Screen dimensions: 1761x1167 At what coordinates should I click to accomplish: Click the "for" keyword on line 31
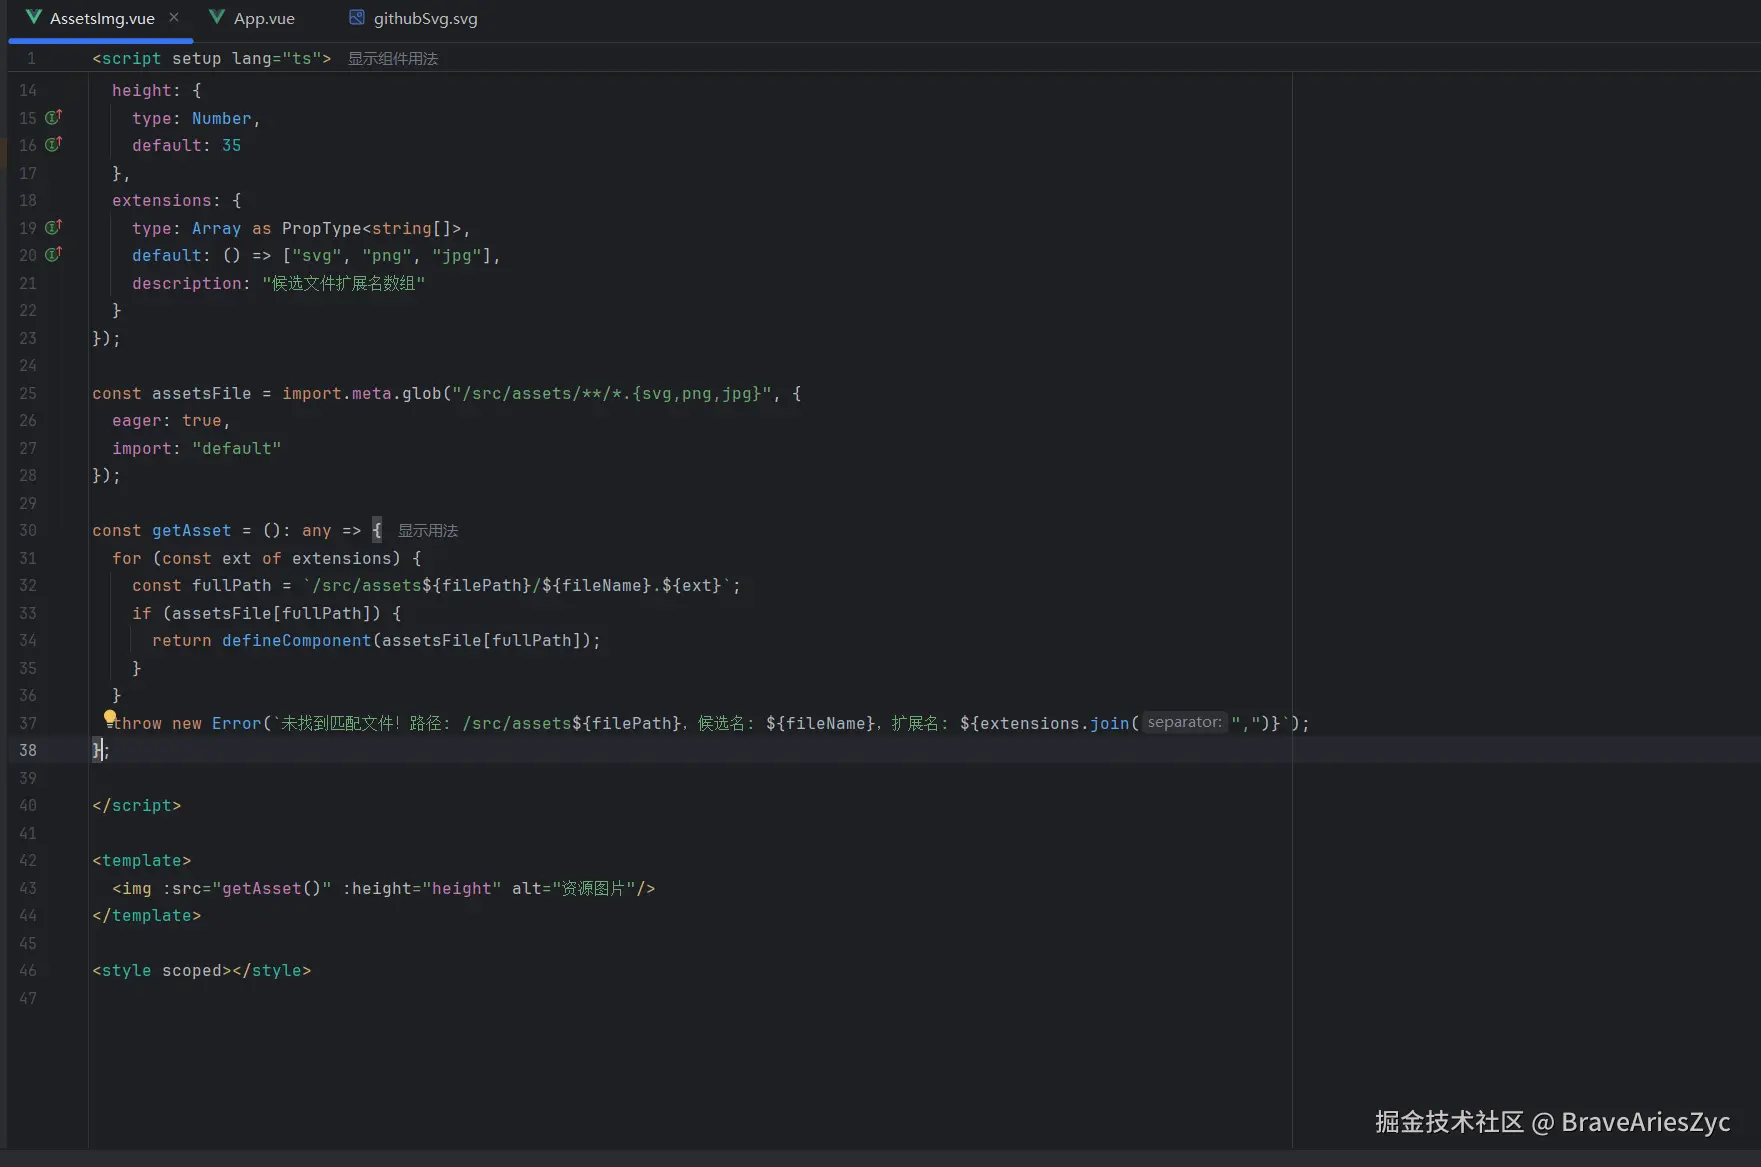click(x=127, y=559)
